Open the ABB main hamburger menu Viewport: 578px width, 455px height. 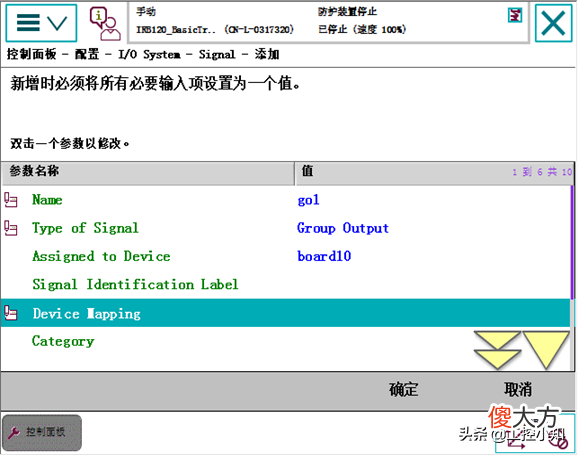[x=41, y=23]
